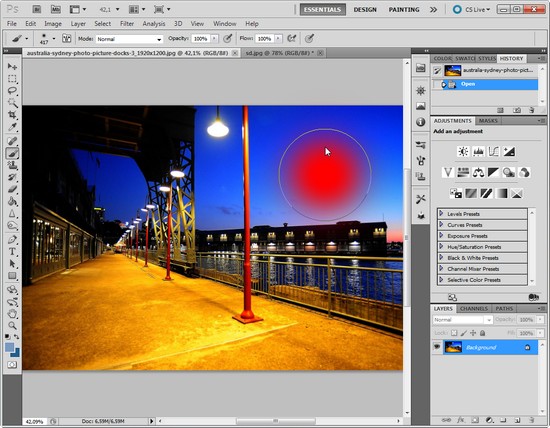This screenshot has height=428, width=550.
Task: Launch Adobe Bridge from application bar
Action: pos(37,9)
